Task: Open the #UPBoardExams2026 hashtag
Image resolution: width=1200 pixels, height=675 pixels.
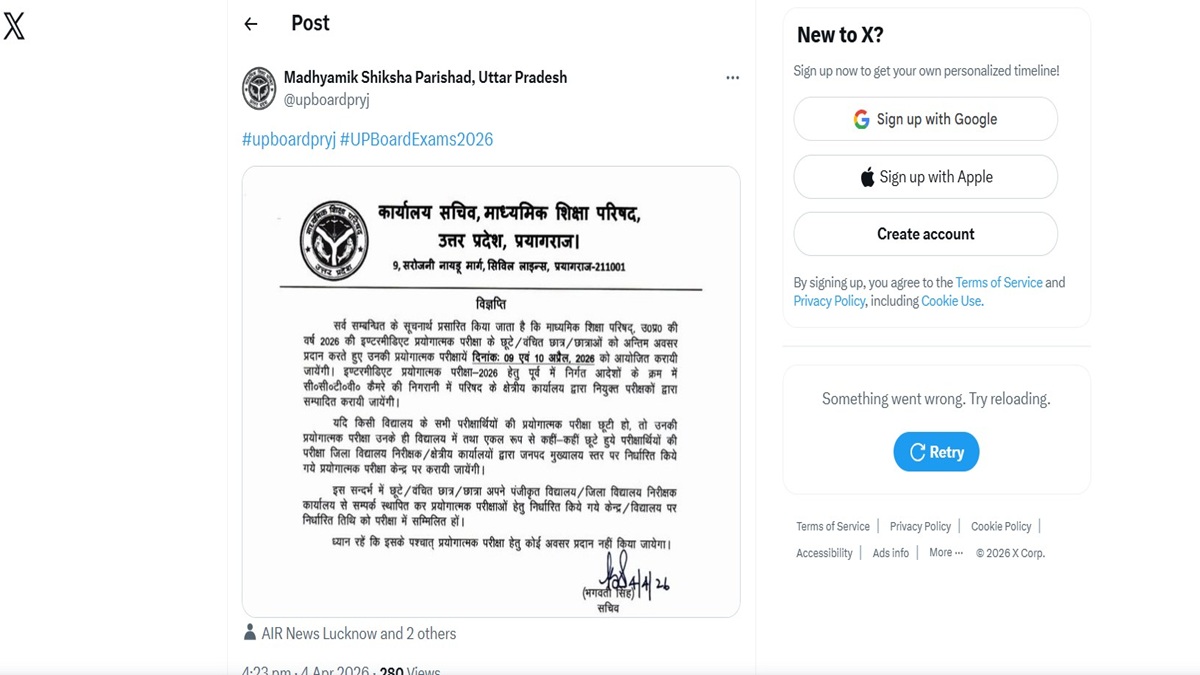Action: click(x=417, y=139)
